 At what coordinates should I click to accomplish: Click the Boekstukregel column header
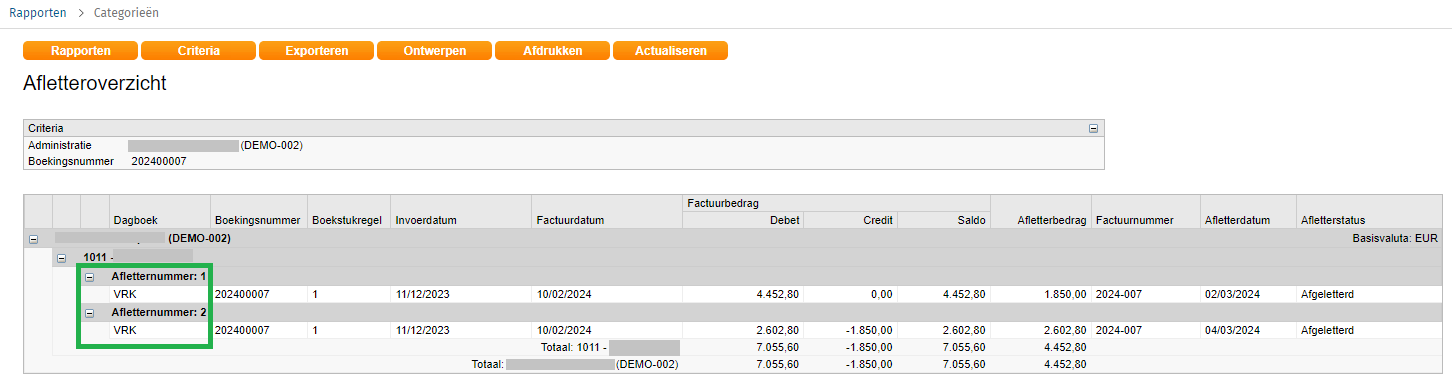coord(347,220)
